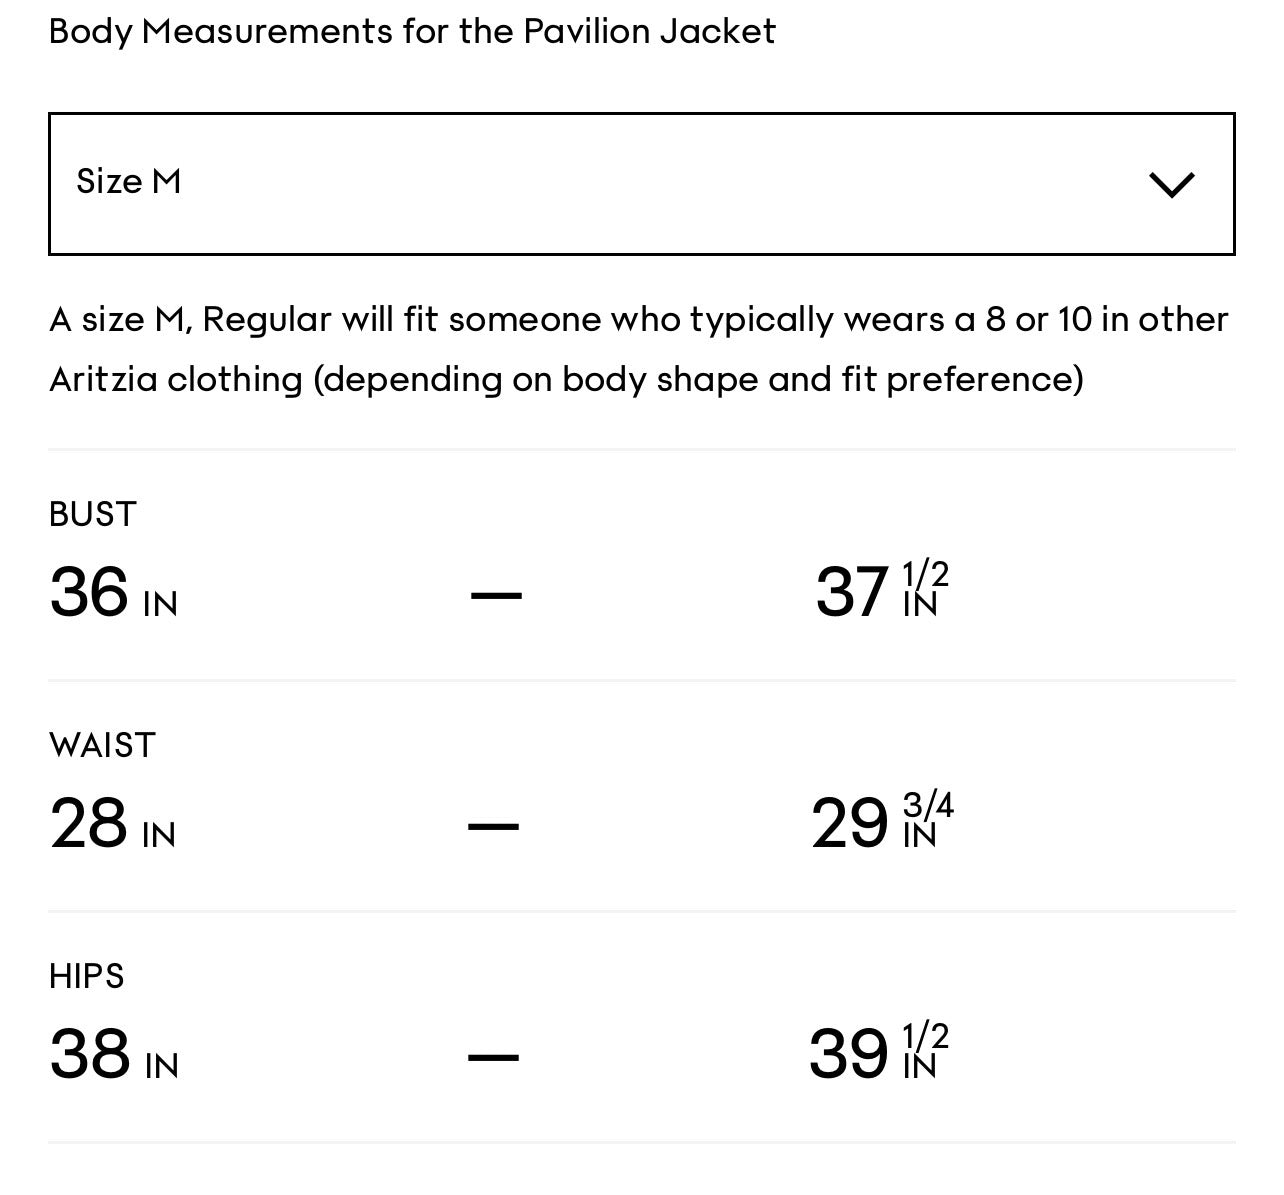This screenshot has width=1284, height=1195.
Task: Click the dash between hips measurements
Action: point(495,1056)
